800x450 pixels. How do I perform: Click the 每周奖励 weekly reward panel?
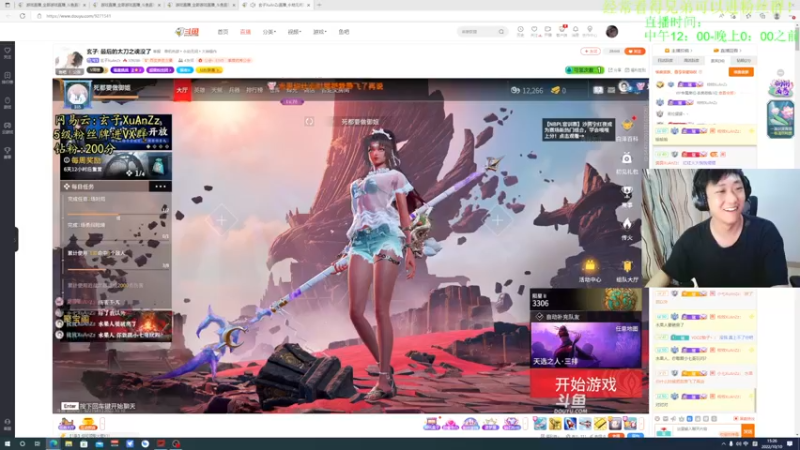click(x=116, y=166)
